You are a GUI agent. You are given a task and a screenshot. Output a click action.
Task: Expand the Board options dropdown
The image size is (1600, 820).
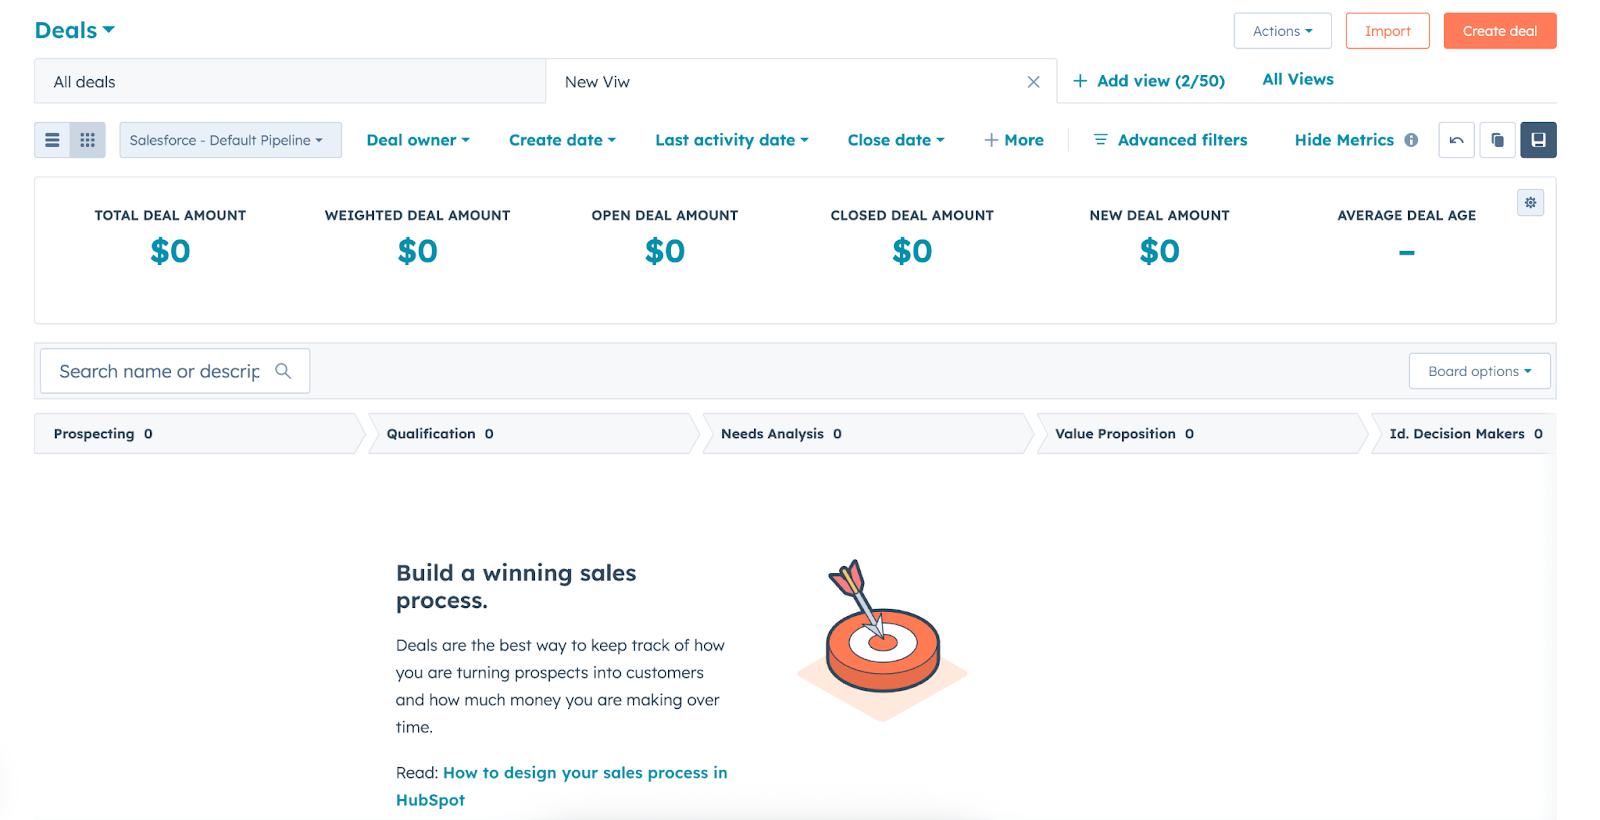[x=1479, y=371]
